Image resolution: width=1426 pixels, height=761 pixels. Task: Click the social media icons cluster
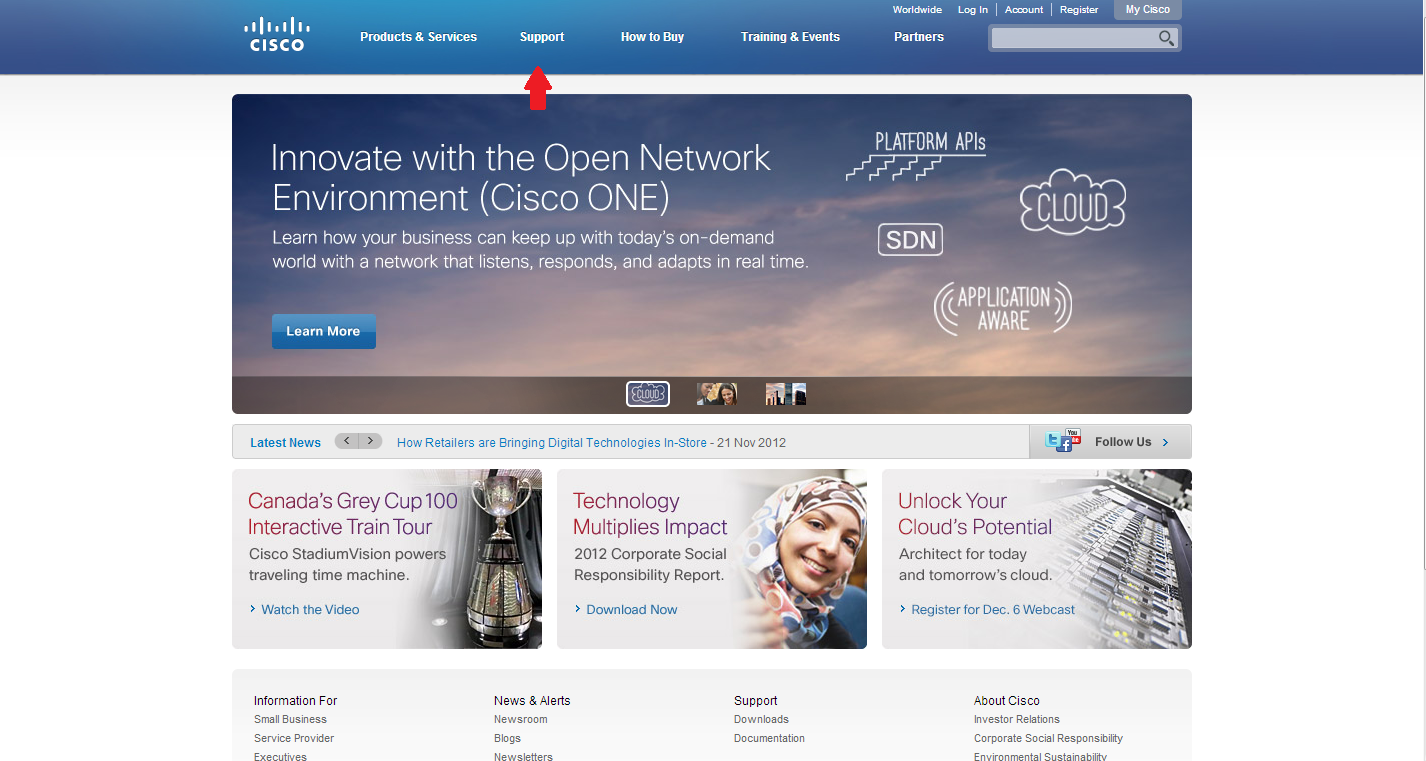(x=1064, y=440)
